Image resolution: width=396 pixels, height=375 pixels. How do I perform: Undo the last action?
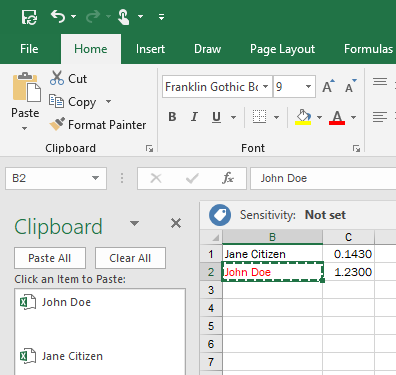point(58,16)
